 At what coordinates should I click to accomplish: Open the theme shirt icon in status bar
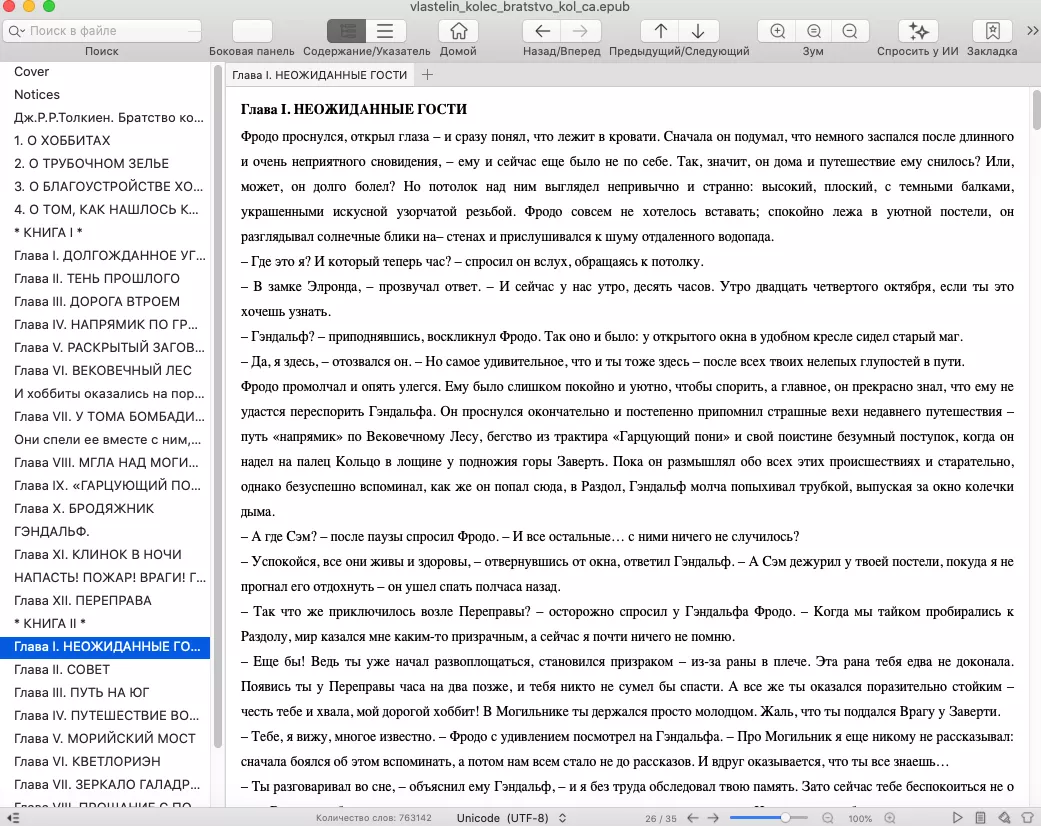(x=1027, y=817)
